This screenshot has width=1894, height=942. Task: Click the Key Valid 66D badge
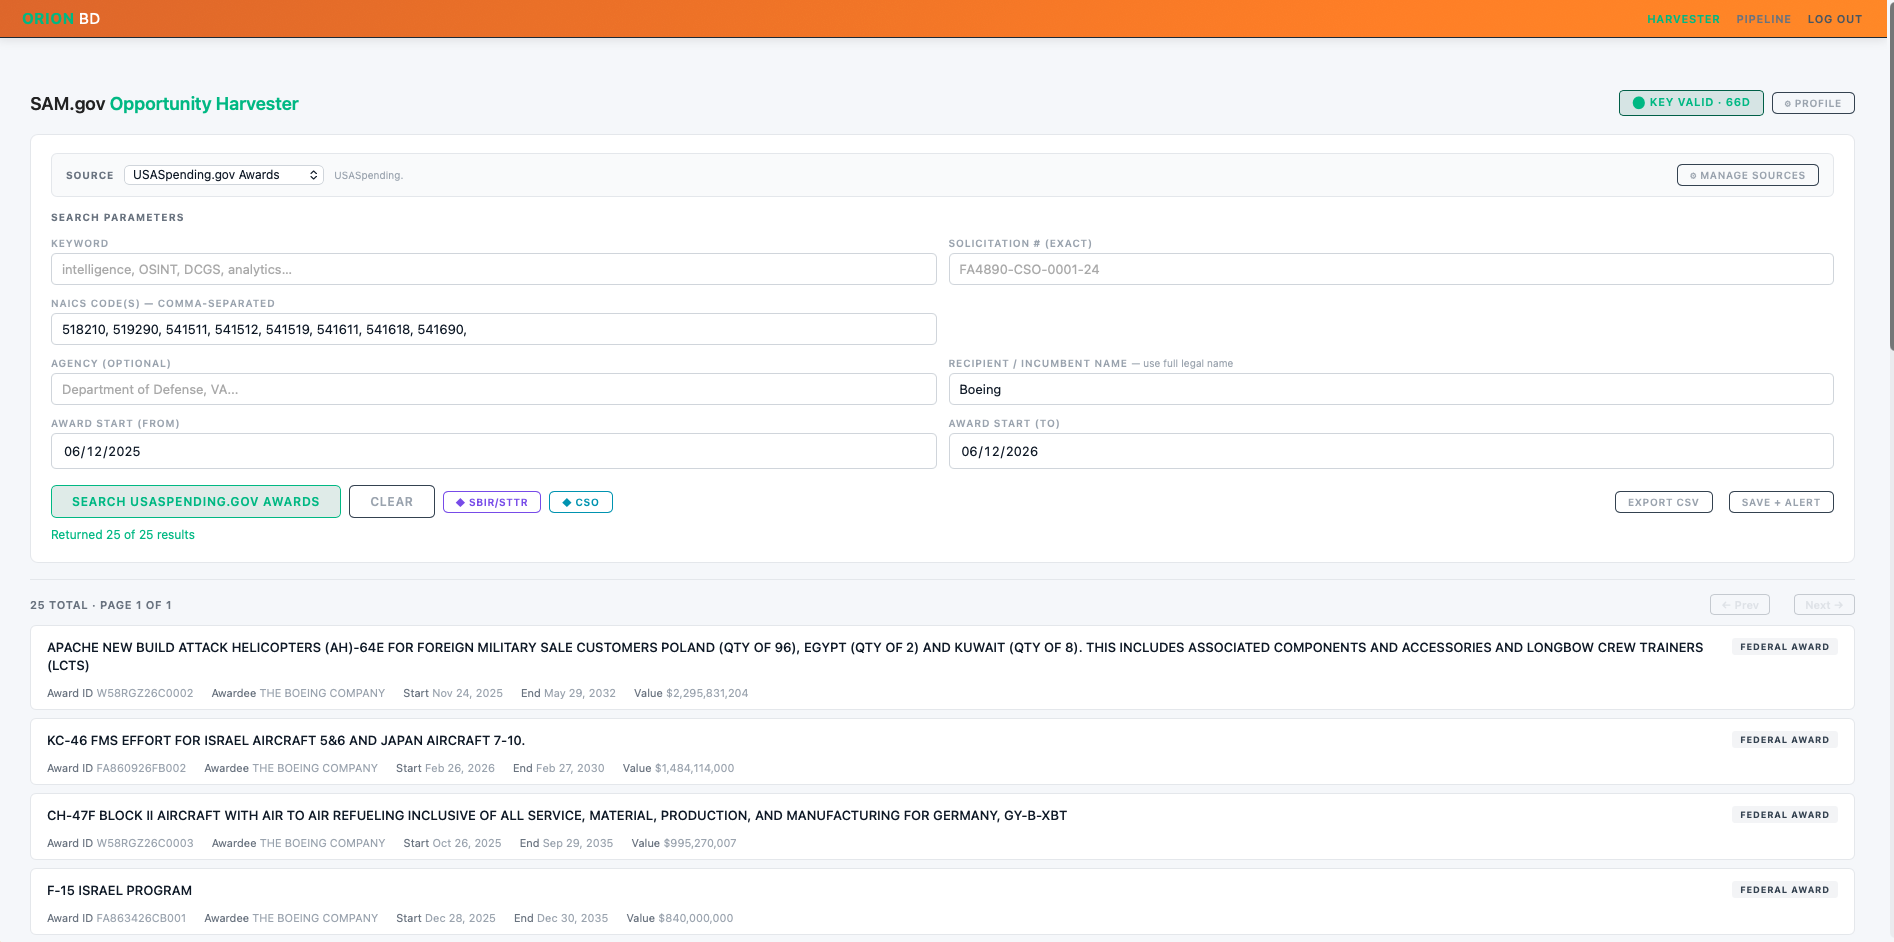(x=1691, y=103)
